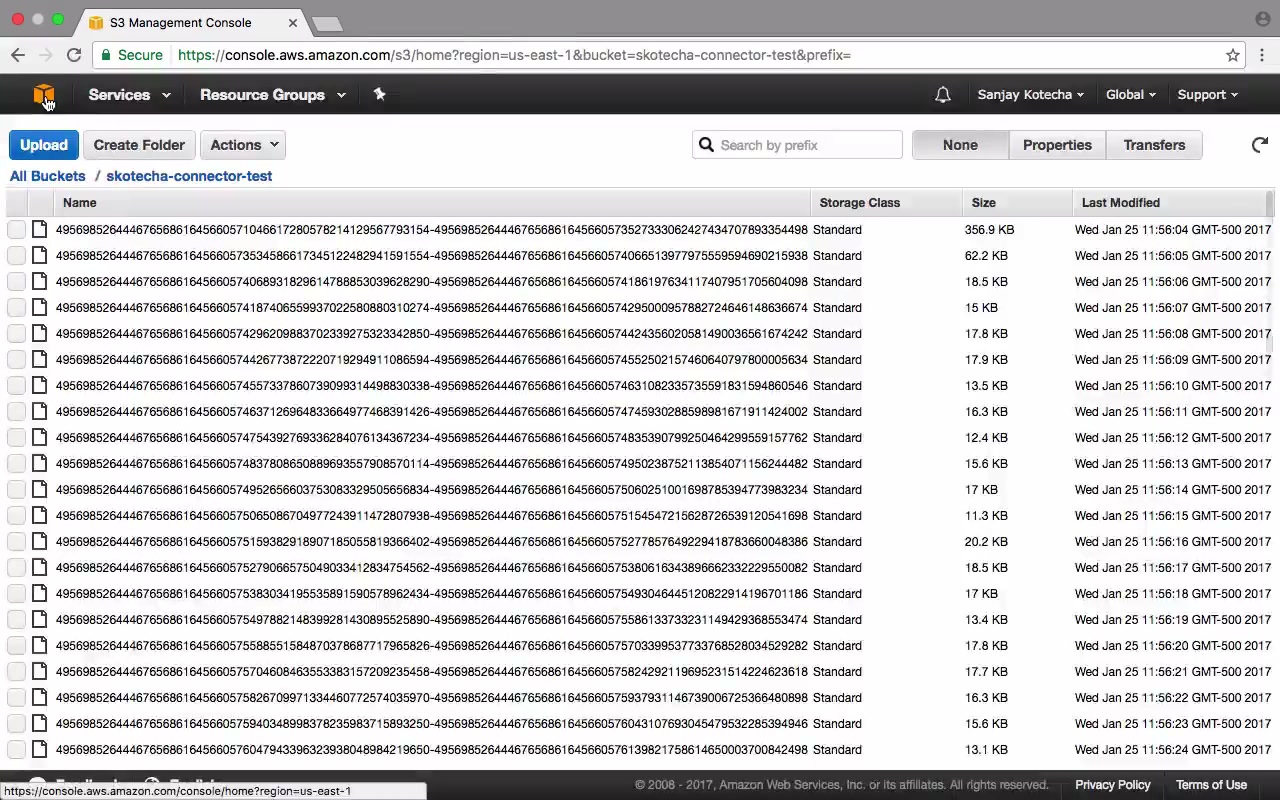
Task: Go back with browser back arrow
Action: tap(18, 55)
